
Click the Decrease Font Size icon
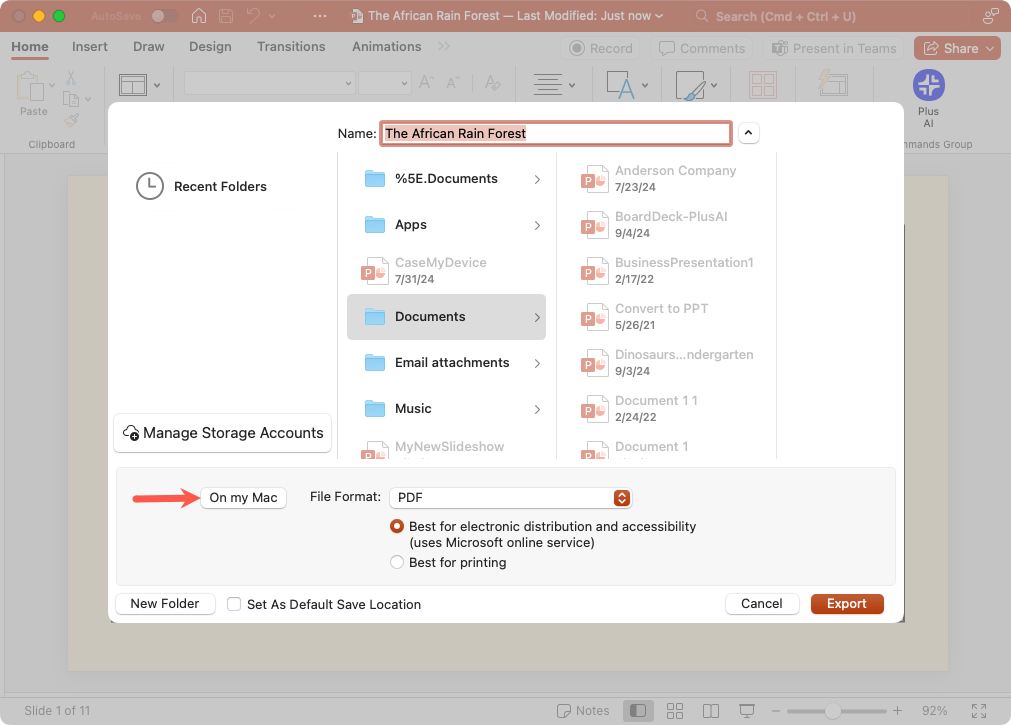coord(453,83)
